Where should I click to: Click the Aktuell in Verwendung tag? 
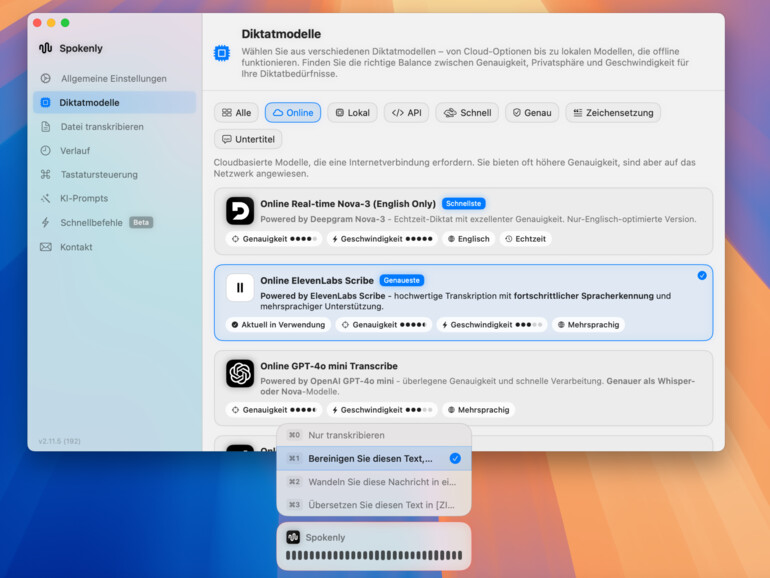click(x=278, y=325)
